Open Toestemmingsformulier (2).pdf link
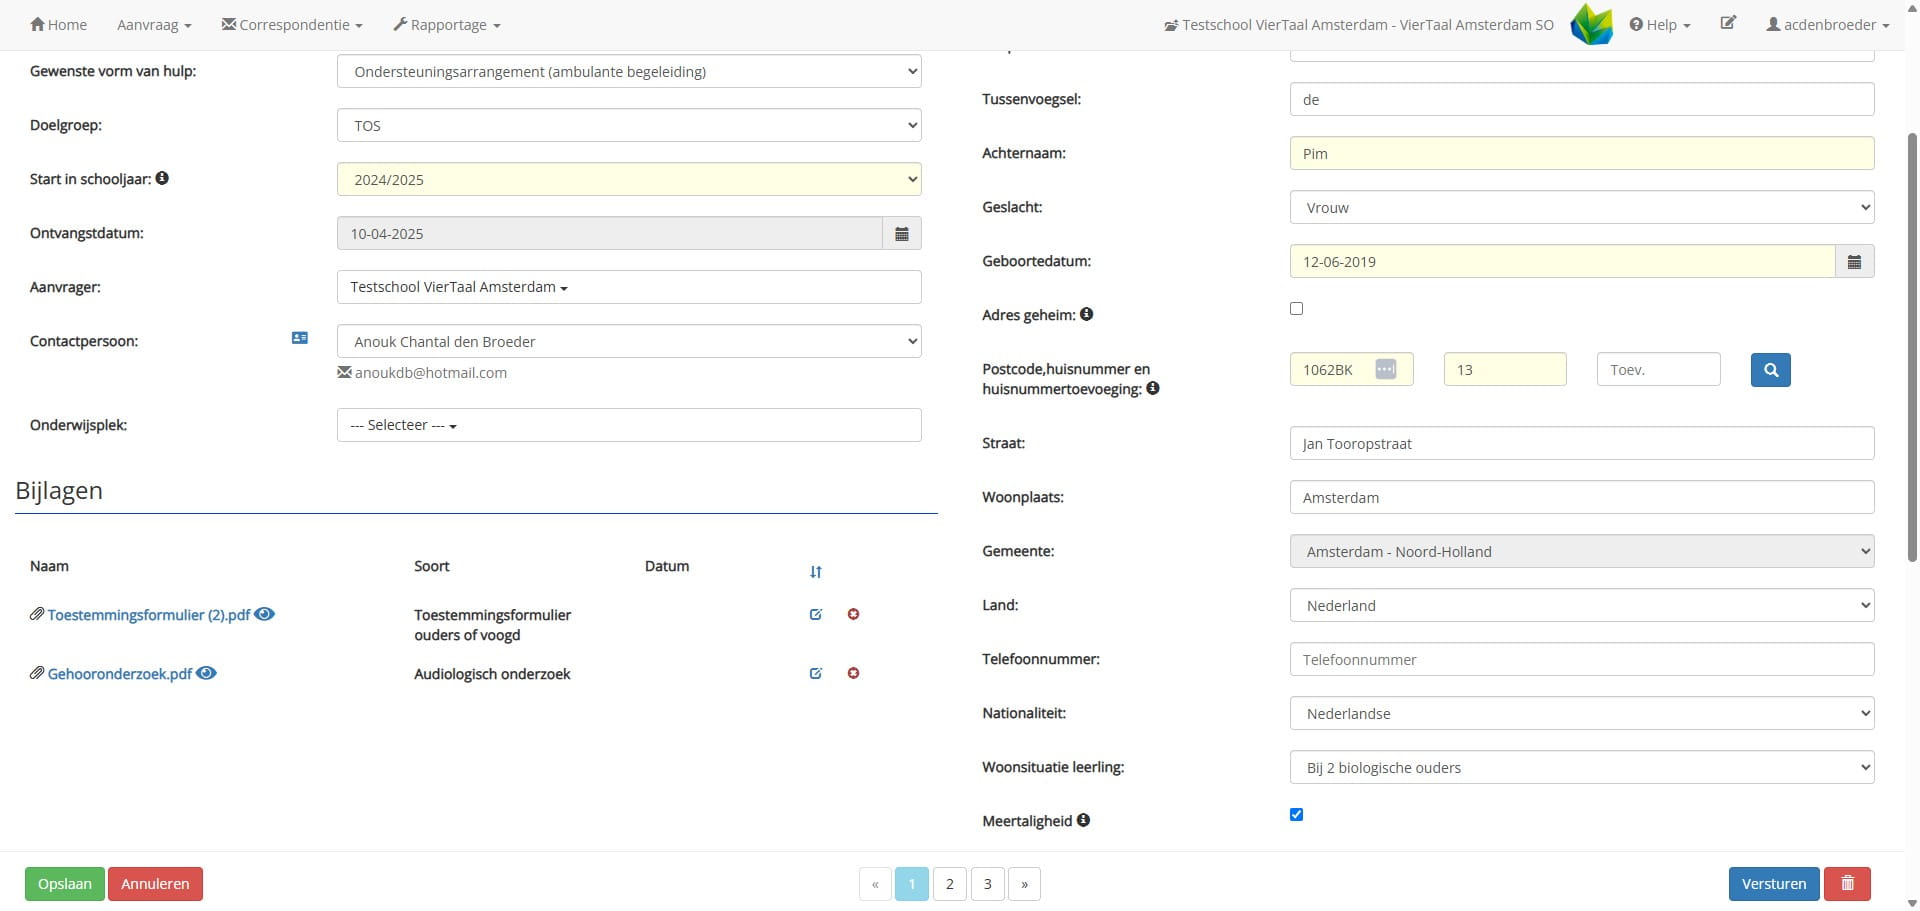1920x911 pixels. (149, 615)
